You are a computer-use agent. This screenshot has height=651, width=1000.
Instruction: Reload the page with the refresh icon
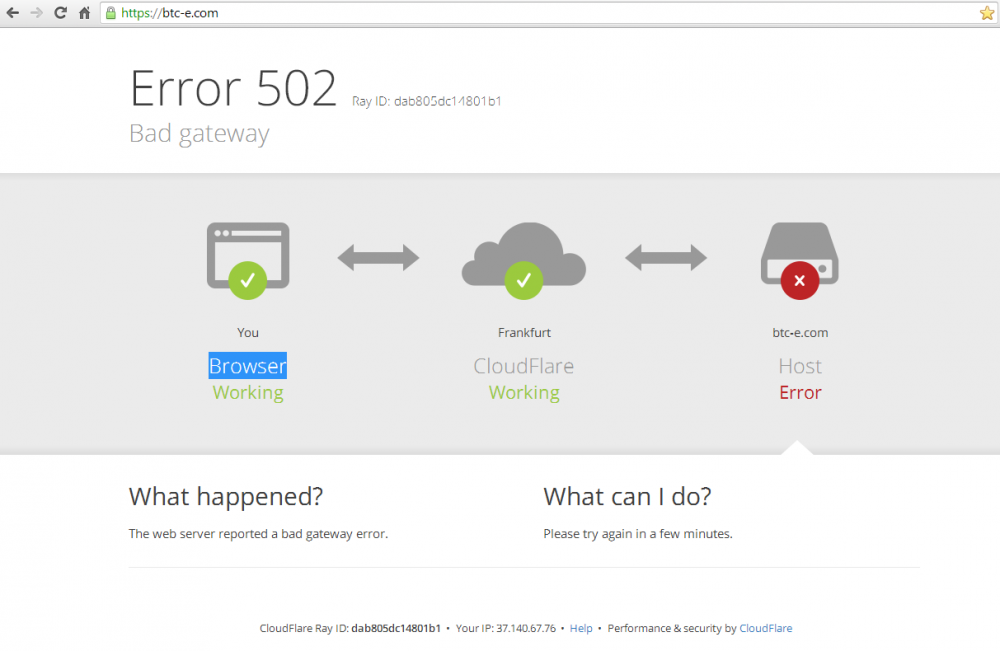(61, 13)
